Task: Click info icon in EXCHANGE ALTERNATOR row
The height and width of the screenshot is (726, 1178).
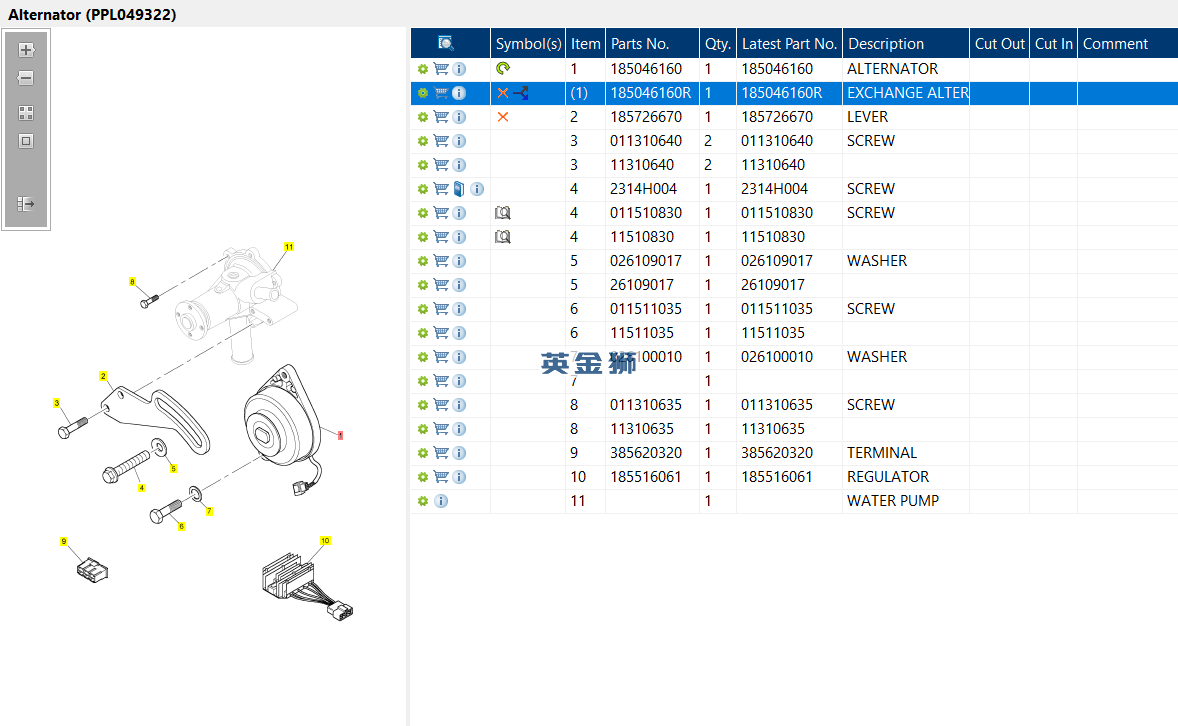Action: pos(459,93)
